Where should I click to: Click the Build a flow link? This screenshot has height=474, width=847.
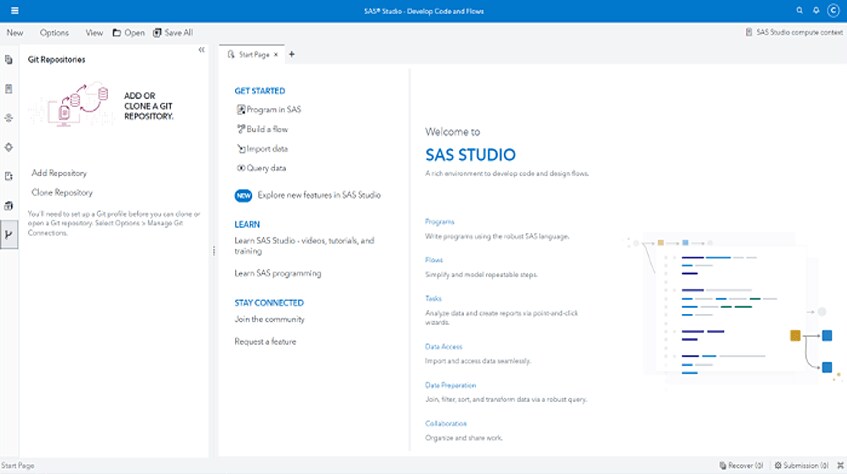tap(267, 129)
